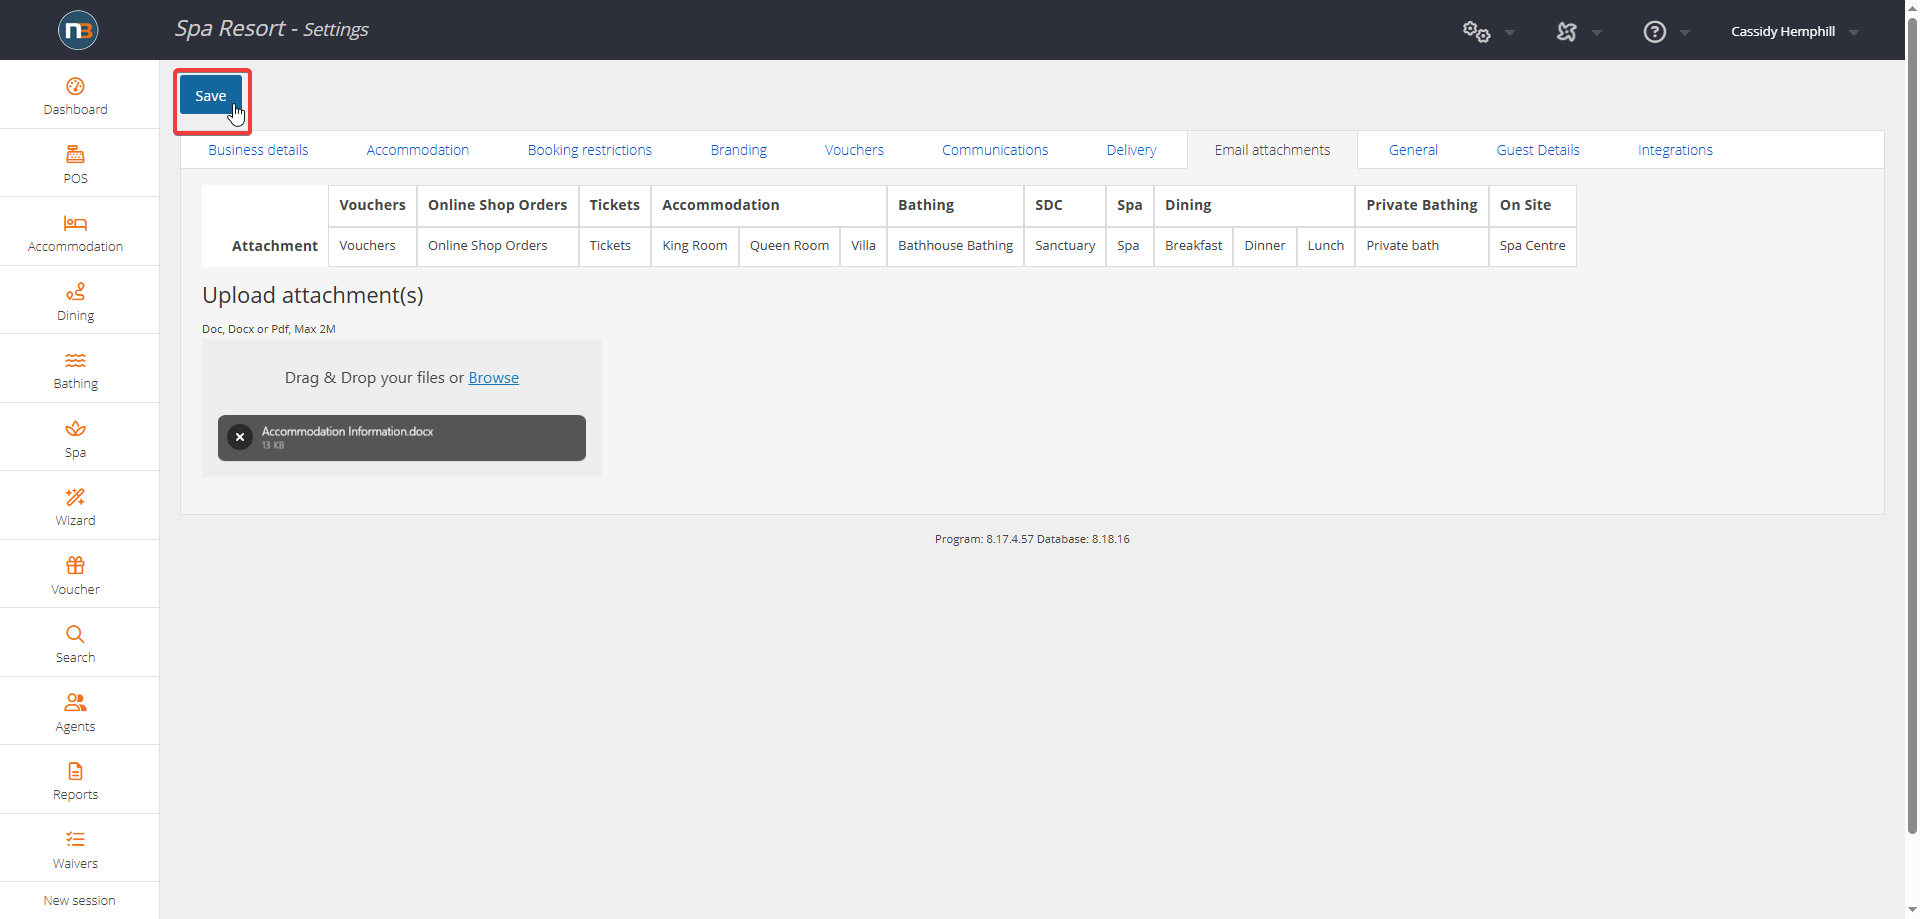Image resolution: width=1920 pixels, height=919 pixels.
Task: Click the King Room table cell
Action: (x=695, y=246)
